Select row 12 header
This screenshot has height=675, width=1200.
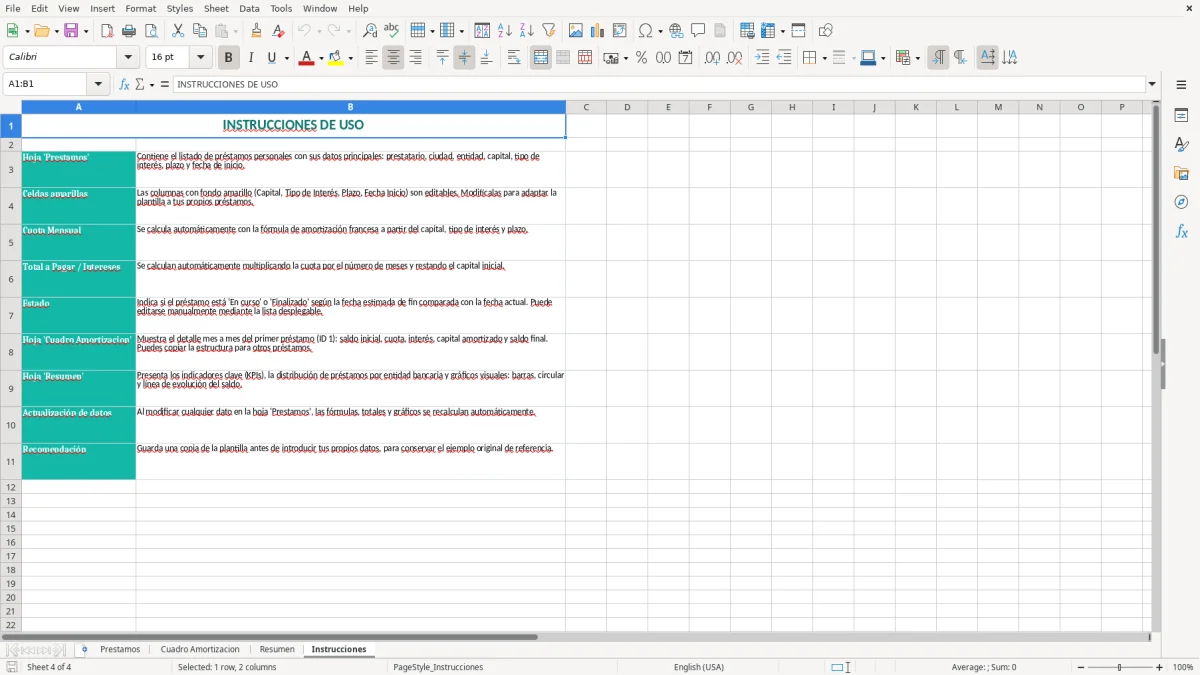(11, 487)
